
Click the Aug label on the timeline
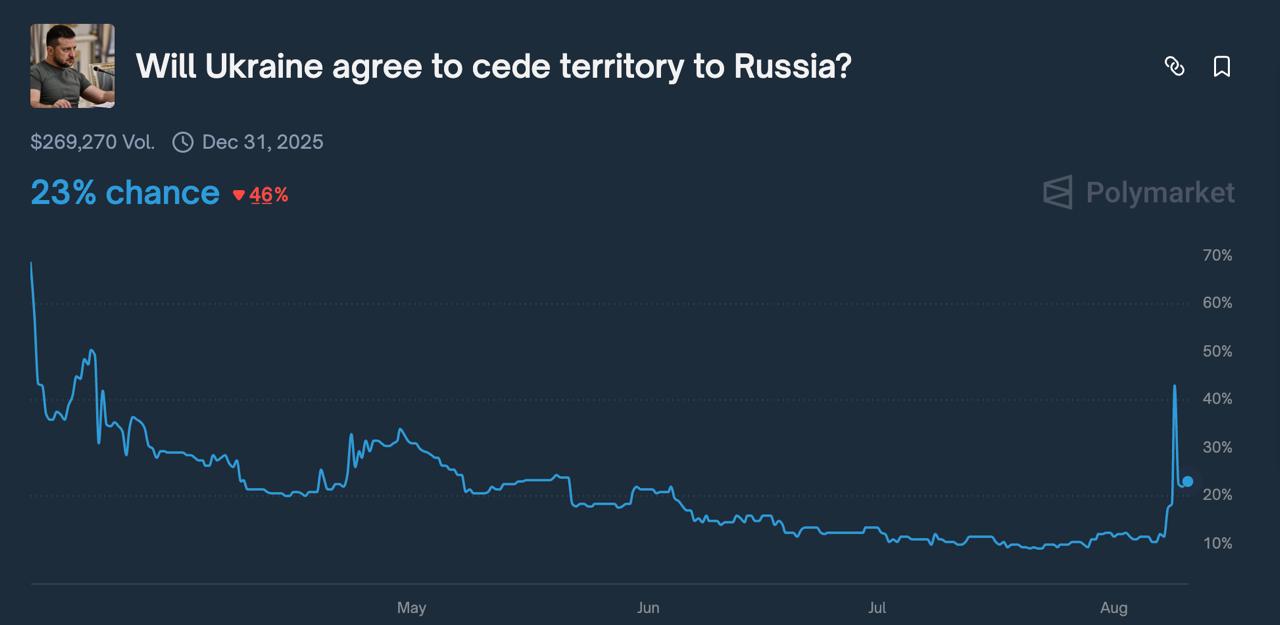tap(1113, 607)
